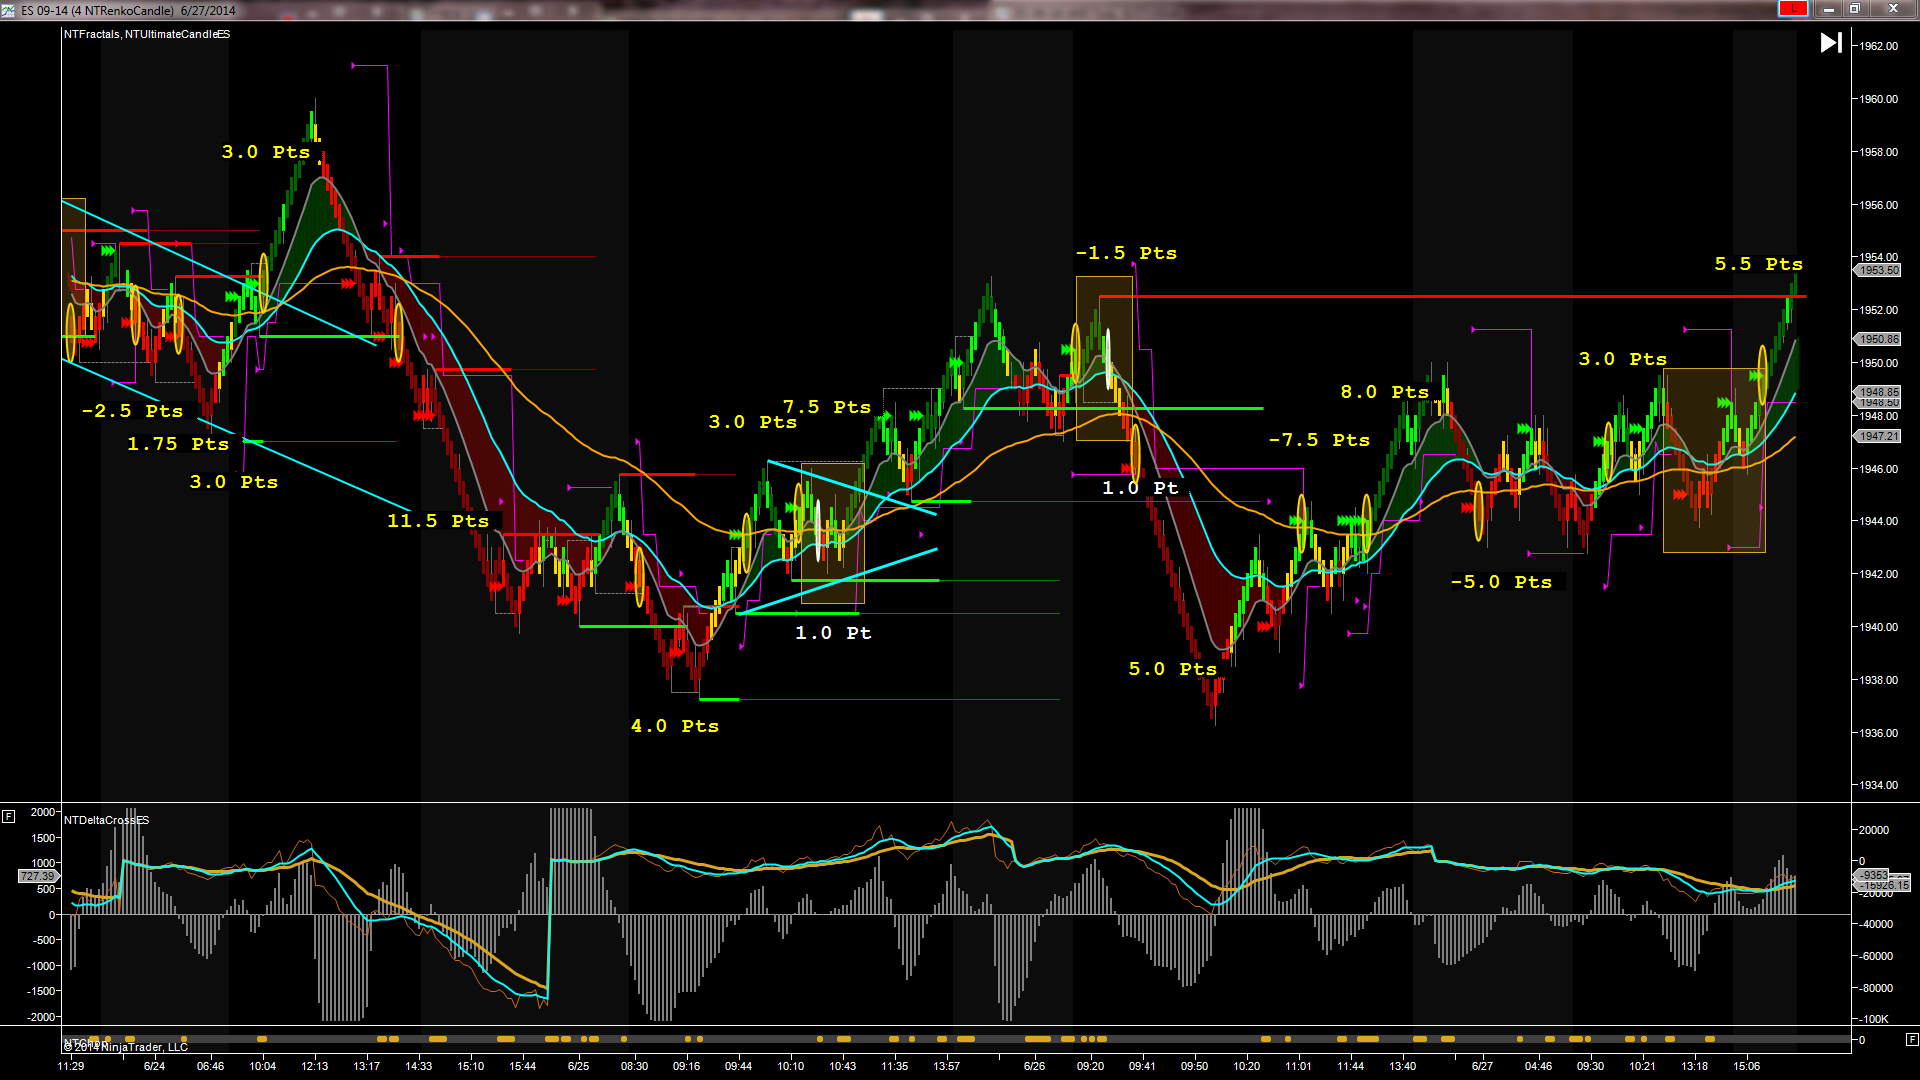Close the ES 09-14 chart window
The height and width of the screenshot is (1080, 1920).
tap(1893, 9)
